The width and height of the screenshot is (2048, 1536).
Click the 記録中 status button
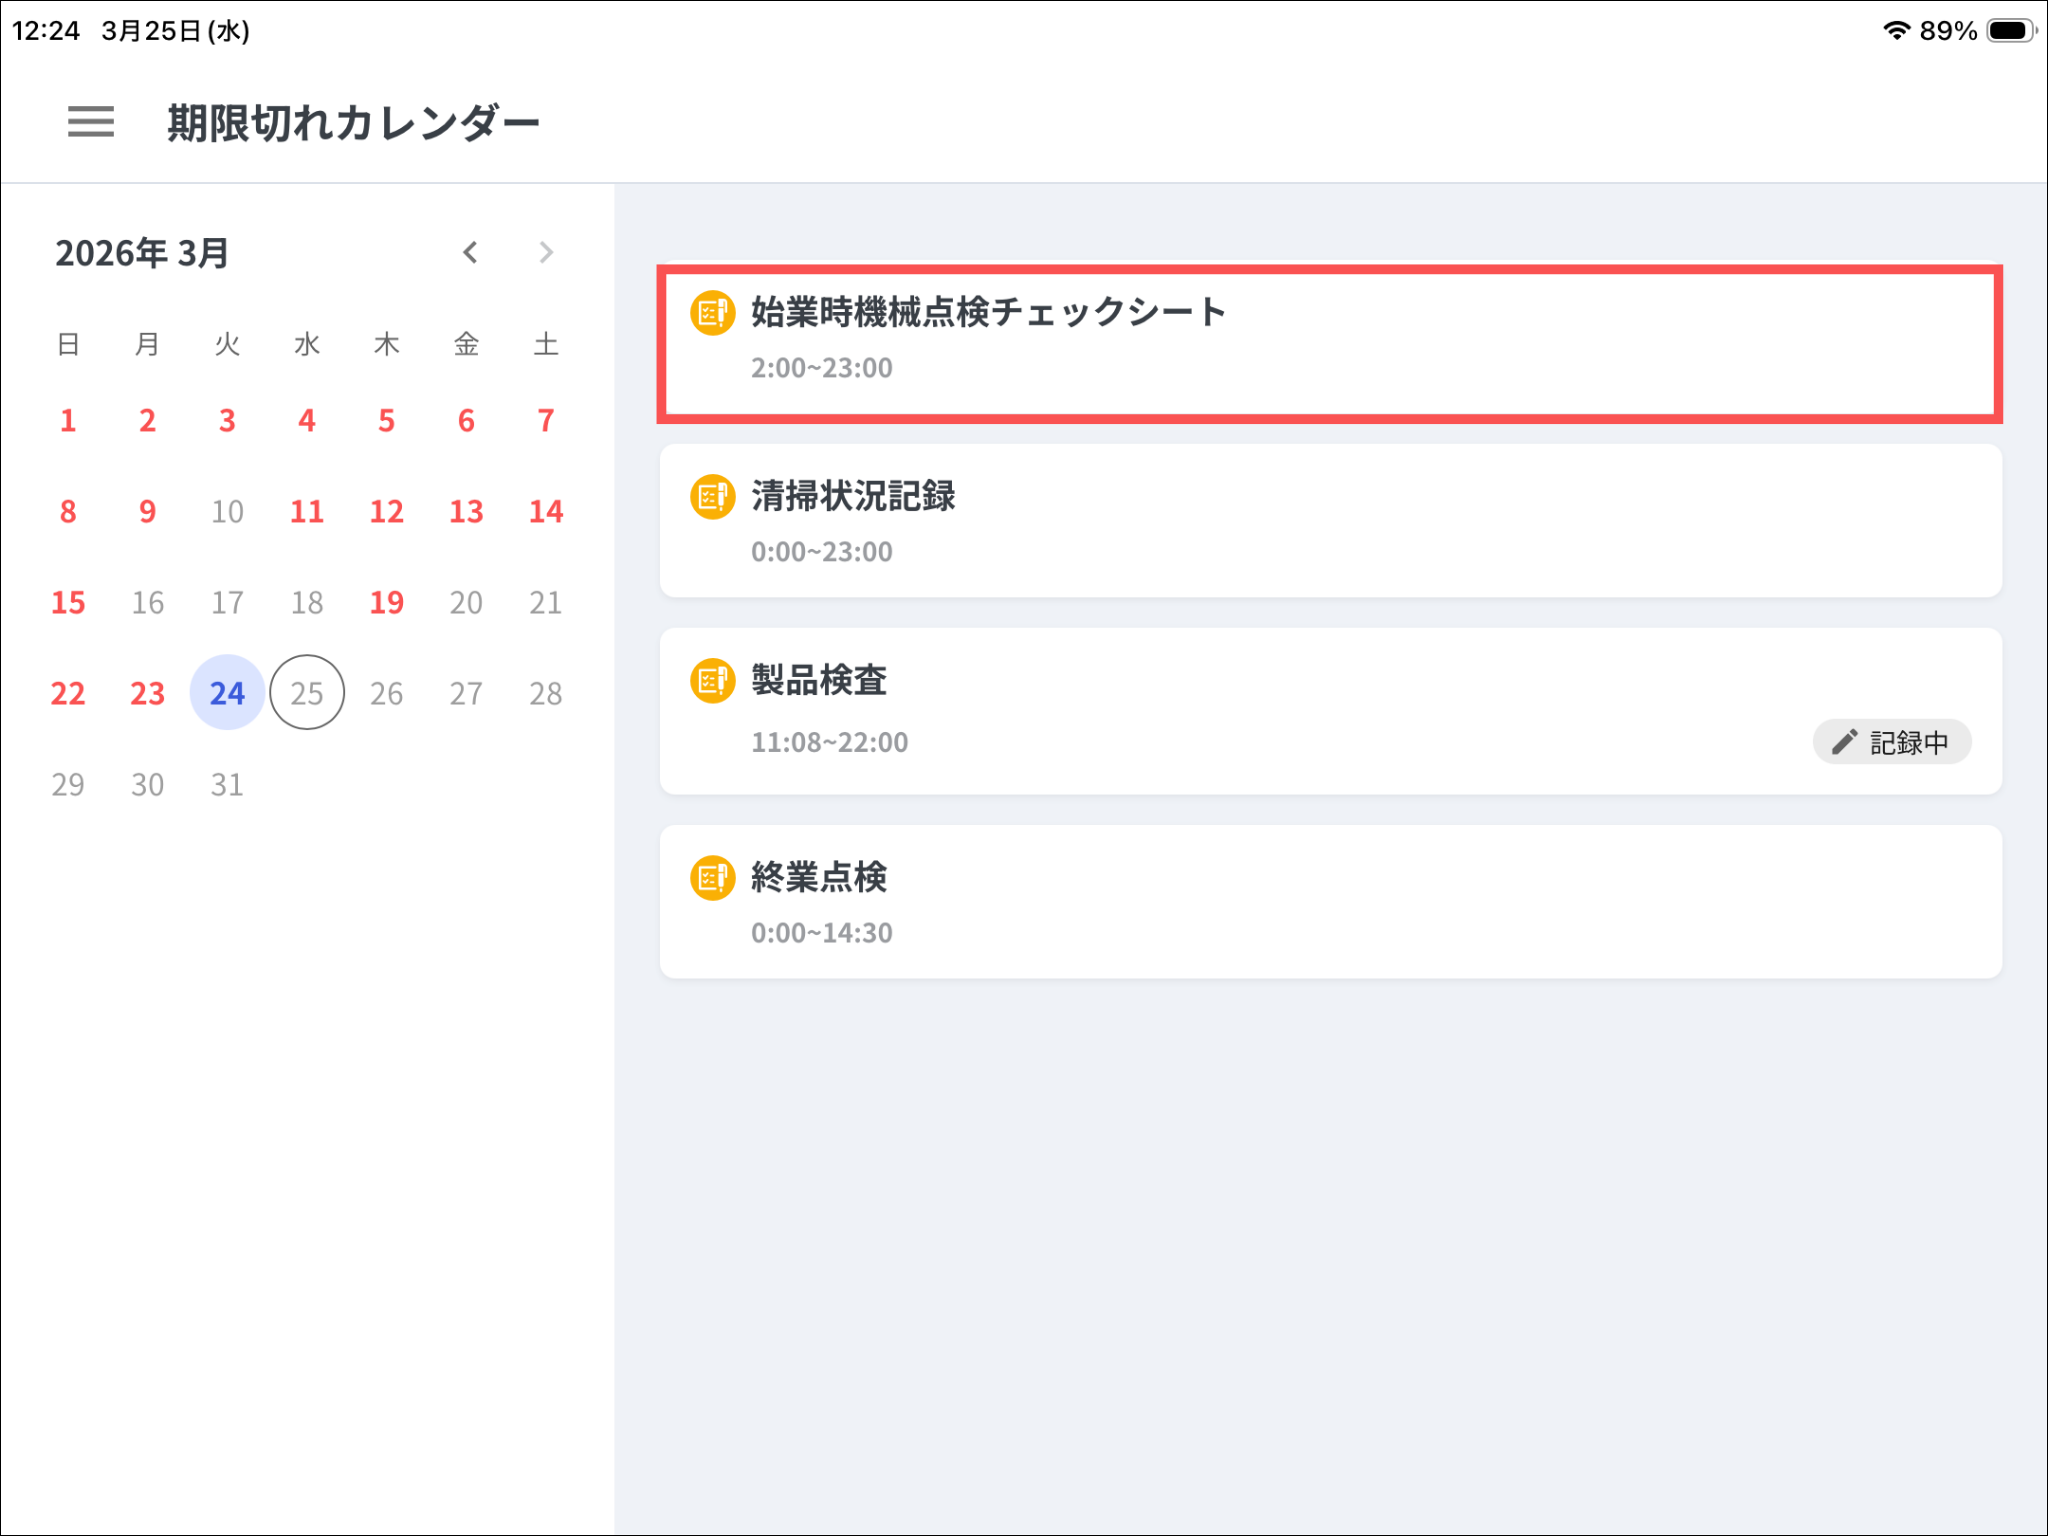click(x=1891, y=742)
